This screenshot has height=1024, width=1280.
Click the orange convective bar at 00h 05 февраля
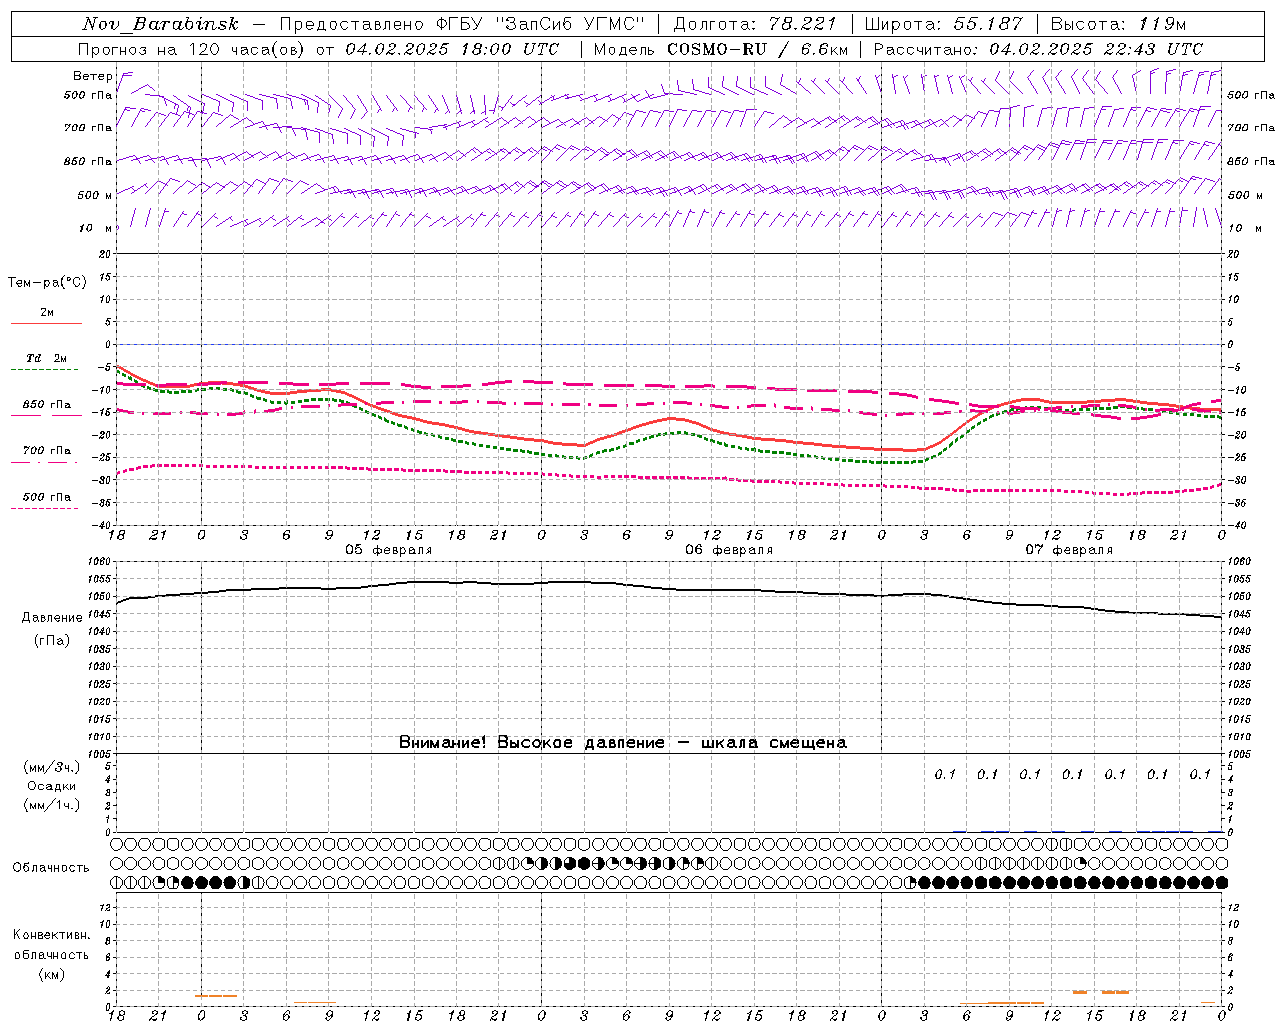tap(216, 996)
